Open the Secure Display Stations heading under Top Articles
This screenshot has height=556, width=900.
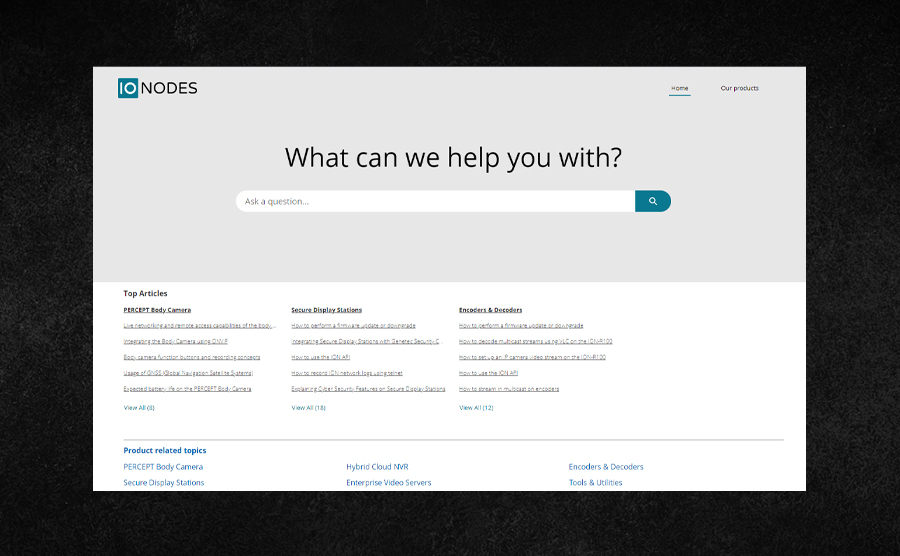[x=326, y=310]
